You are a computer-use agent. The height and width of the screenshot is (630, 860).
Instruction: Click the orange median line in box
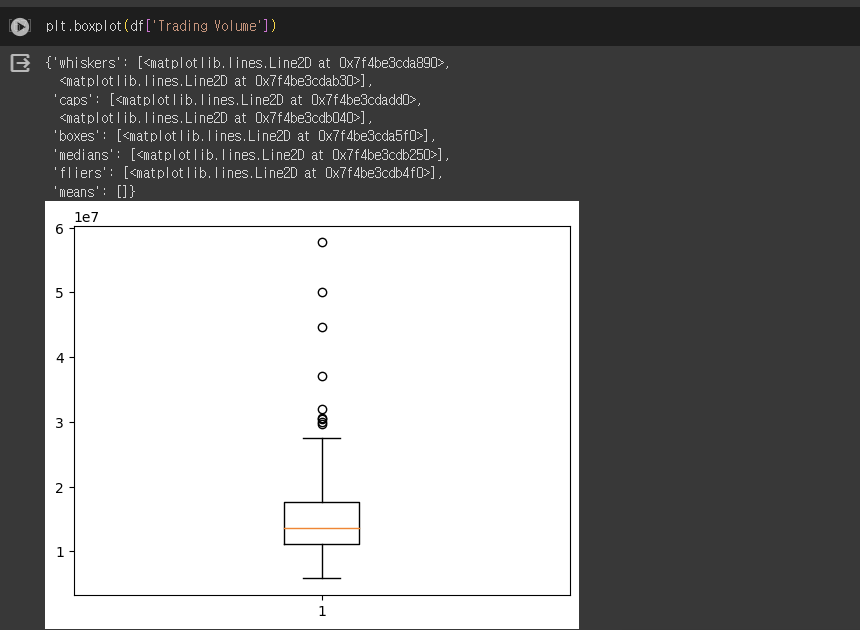click(322, 528)
